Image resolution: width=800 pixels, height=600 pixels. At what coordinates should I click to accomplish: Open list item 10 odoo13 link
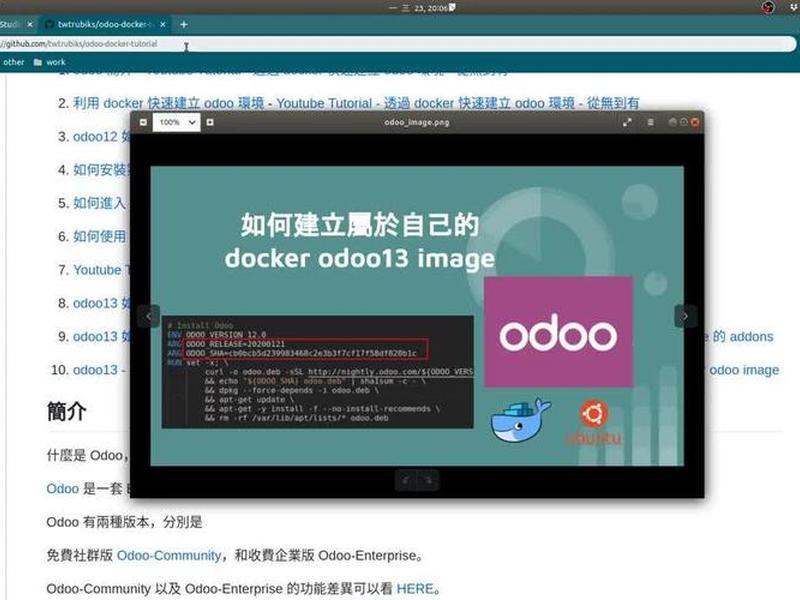click(99, 370)
